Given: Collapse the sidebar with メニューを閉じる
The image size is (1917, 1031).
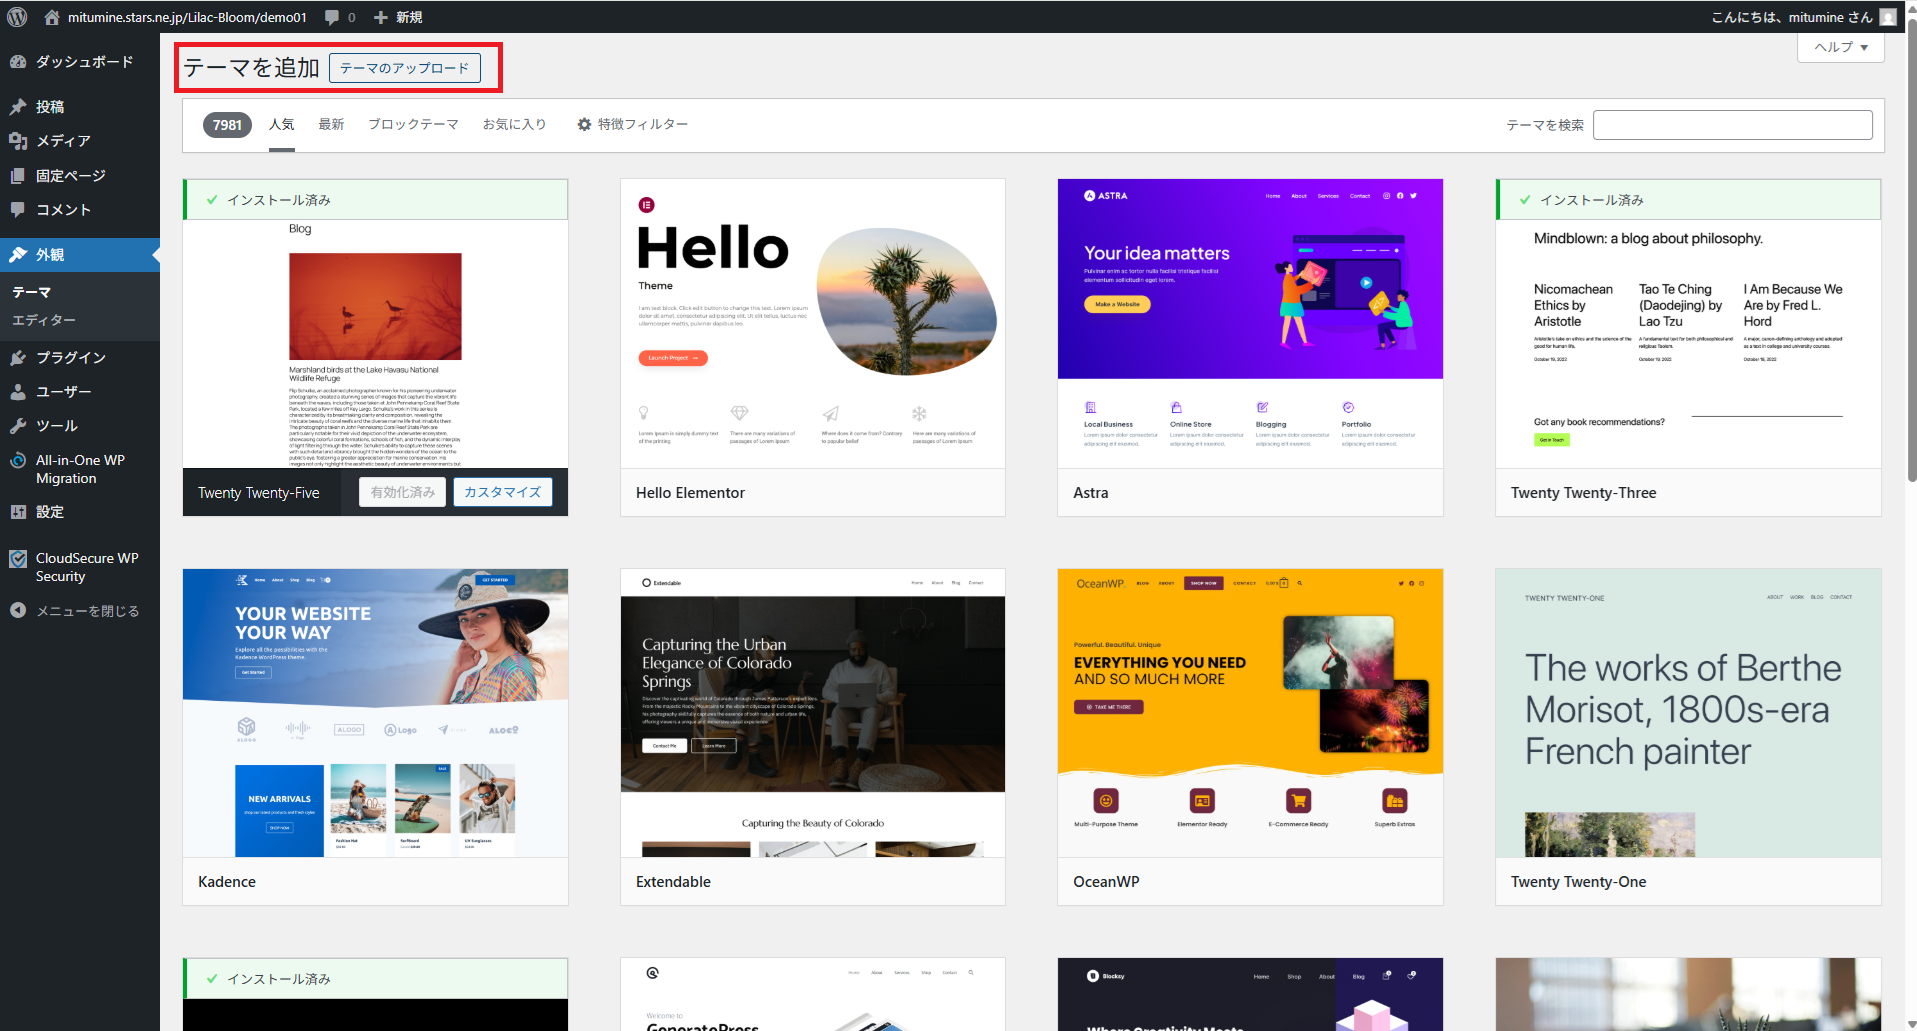Looking at the screenshot, I should (87, 611).
